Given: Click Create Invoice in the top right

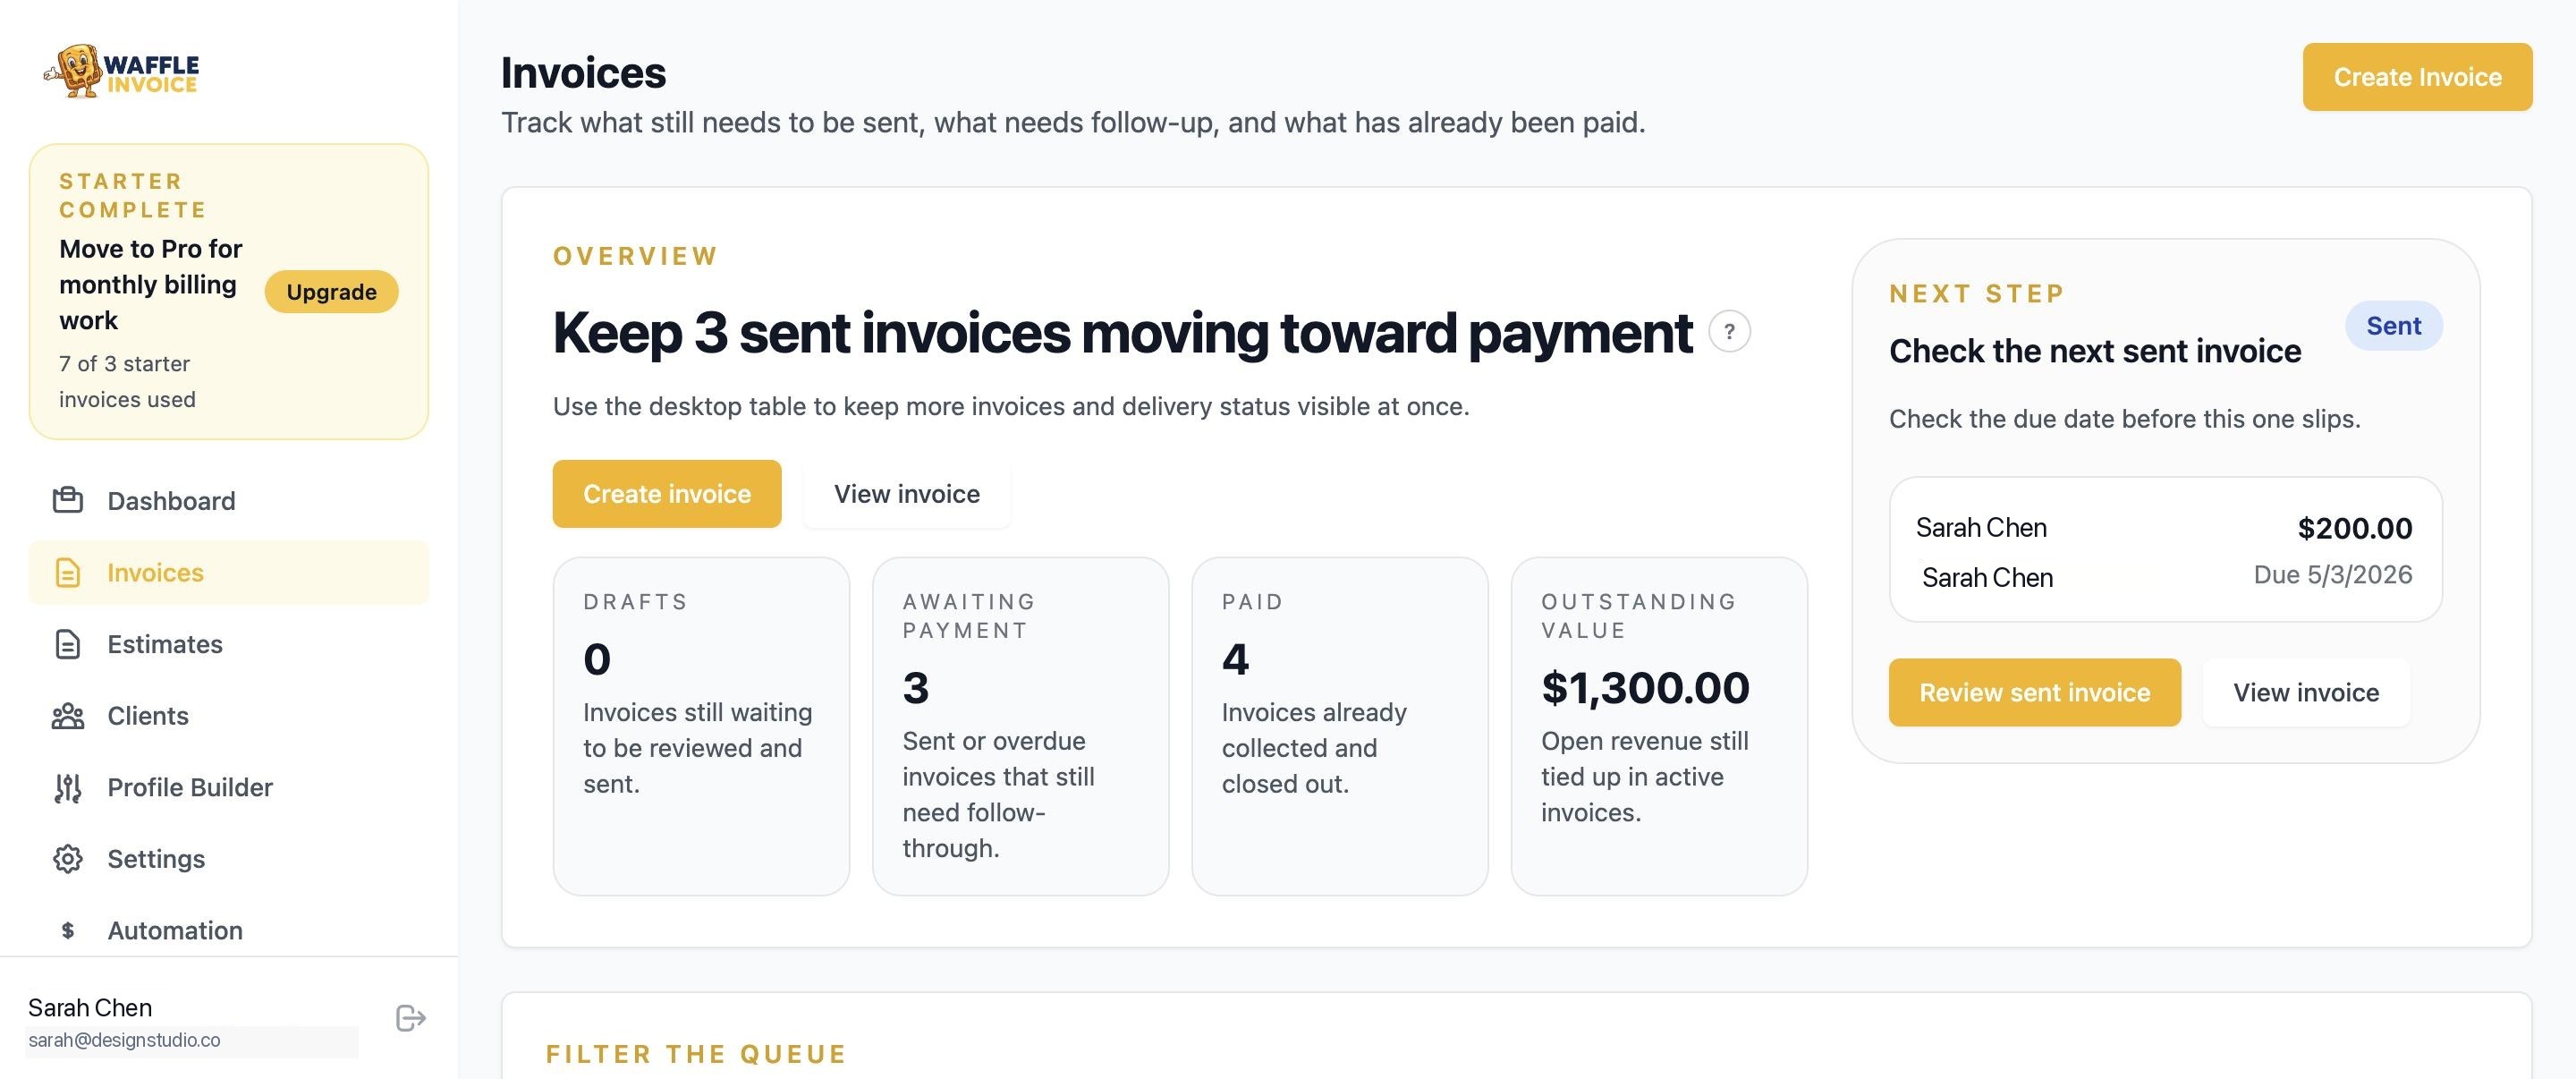Looking at the screenshot, I should pyautogui.click(x=2417, y=76).
